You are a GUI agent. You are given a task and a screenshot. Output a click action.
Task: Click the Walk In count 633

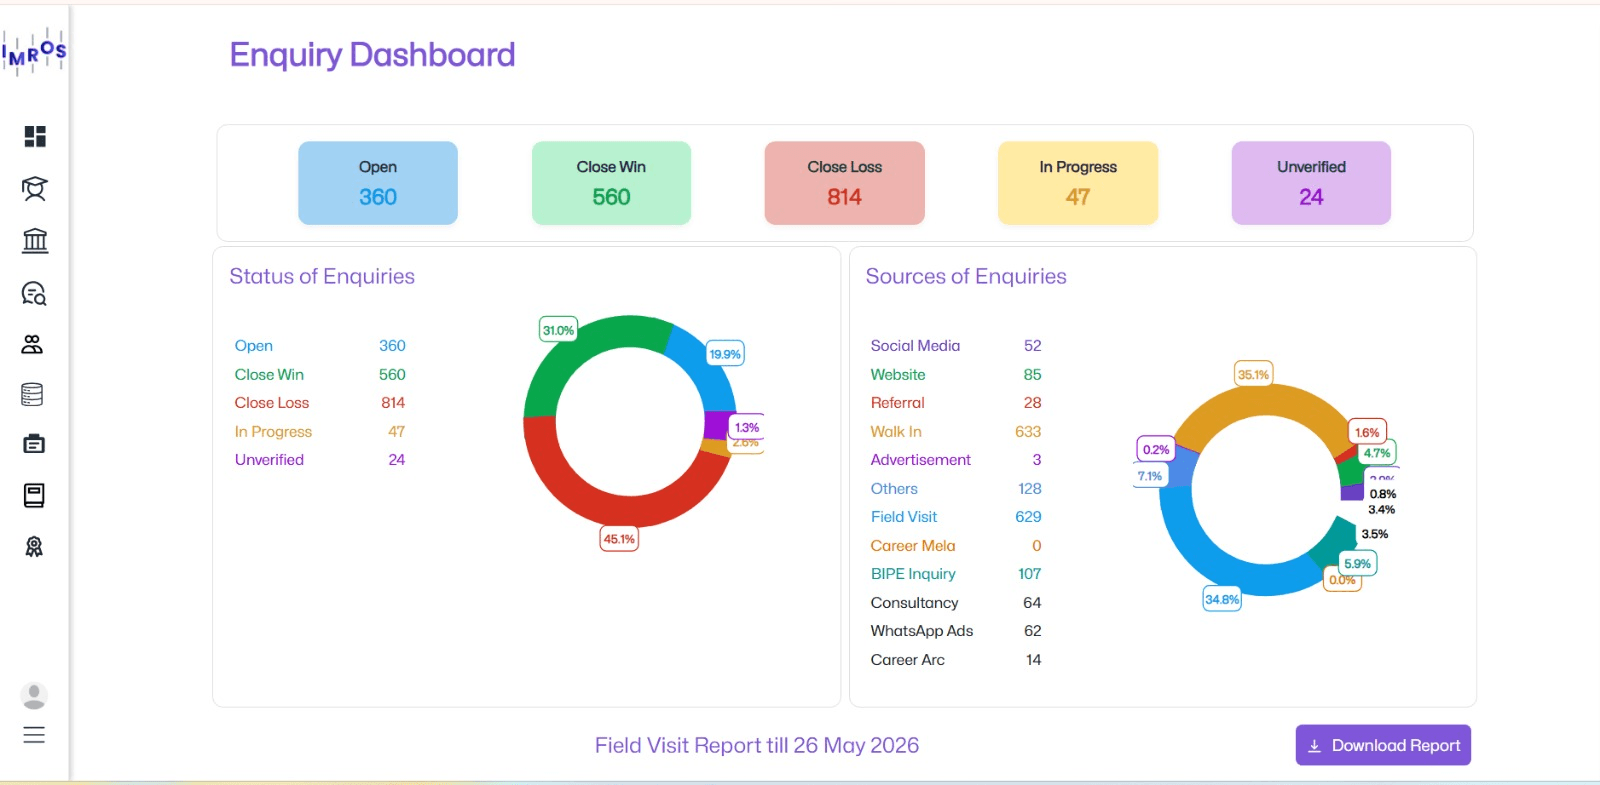(x=1028, y=432)
